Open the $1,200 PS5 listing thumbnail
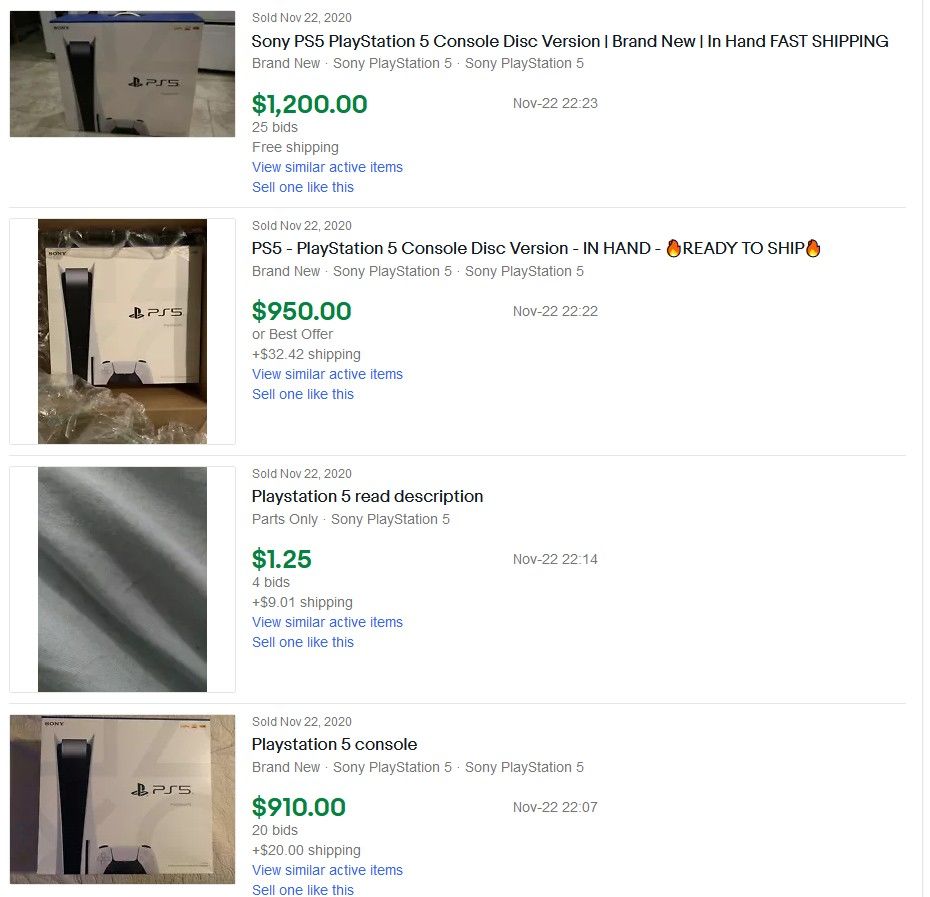930x897 pixels. coord(122,74)
